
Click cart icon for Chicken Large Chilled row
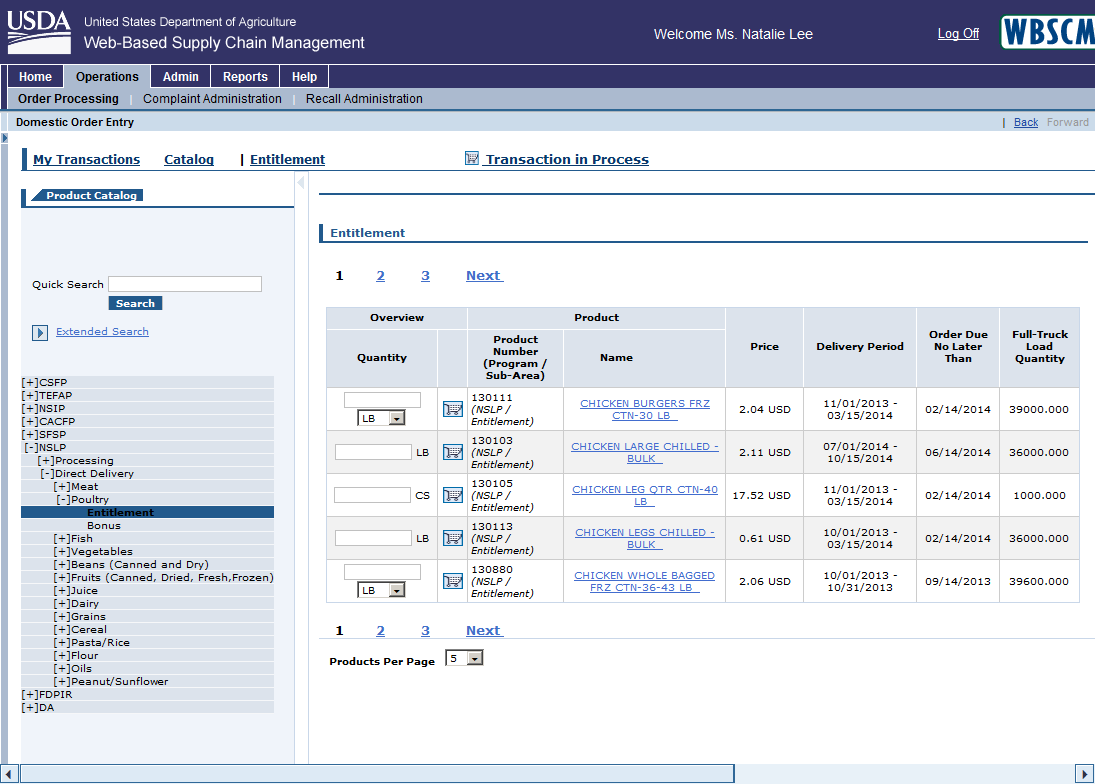click(x=452, y=452)
